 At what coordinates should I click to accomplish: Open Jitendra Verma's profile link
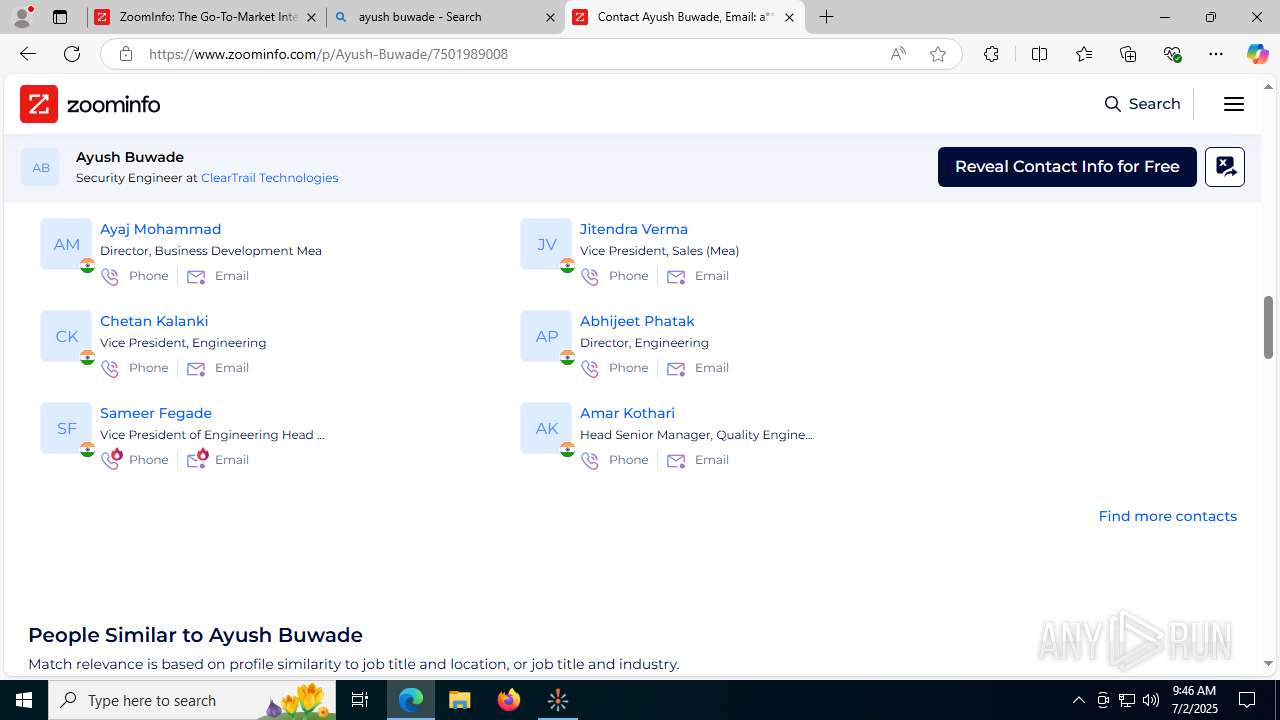634,229
